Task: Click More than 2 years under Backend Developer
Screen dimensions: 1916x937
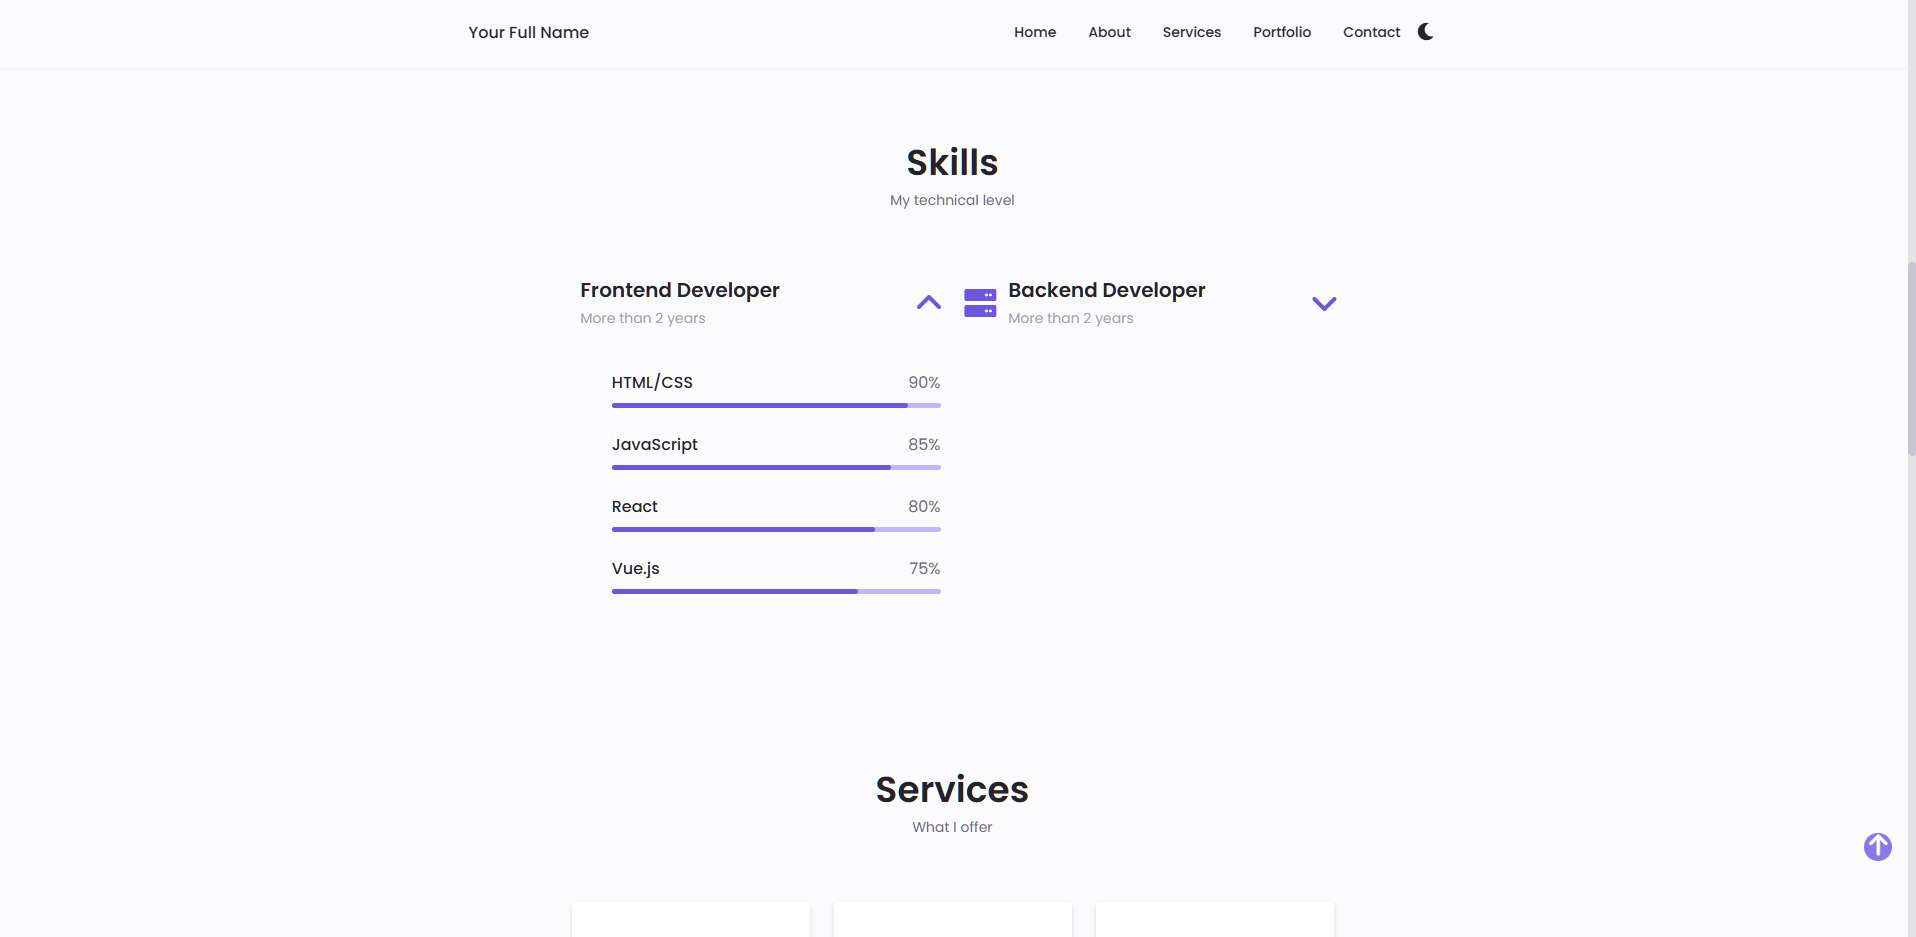Action: pyautogui.click(x=1071, y=318)
